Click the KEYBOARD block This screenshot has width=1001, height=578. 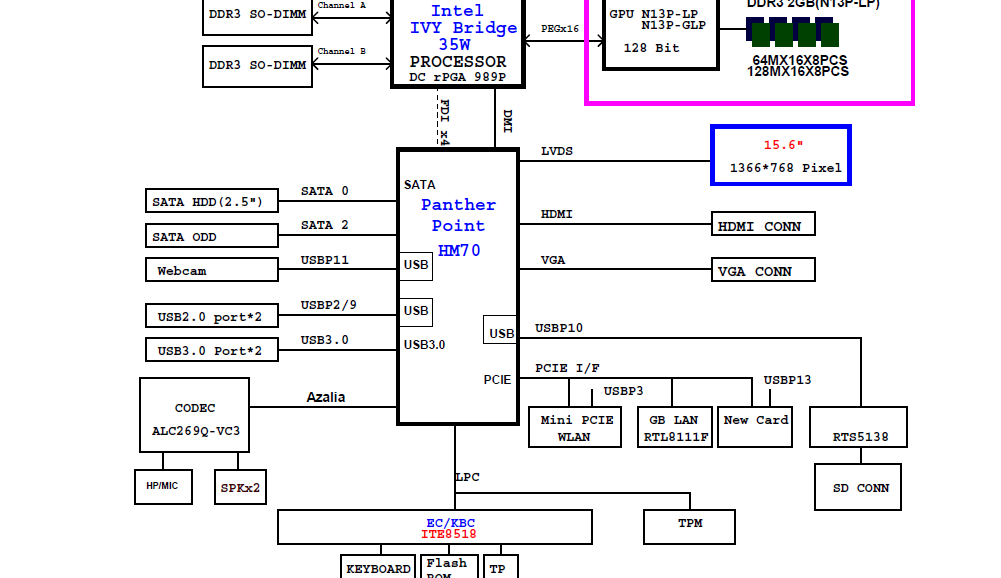(378, 567)
